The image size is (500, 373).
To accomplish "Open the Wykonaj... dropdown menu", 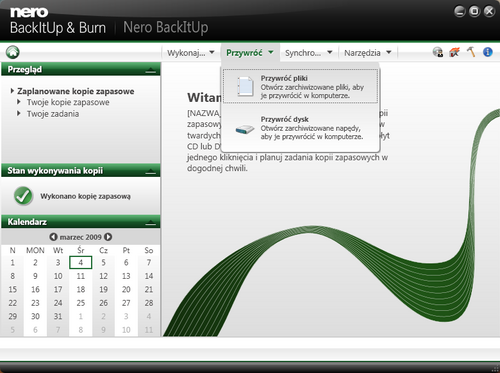I will click(x=190, y=53).
